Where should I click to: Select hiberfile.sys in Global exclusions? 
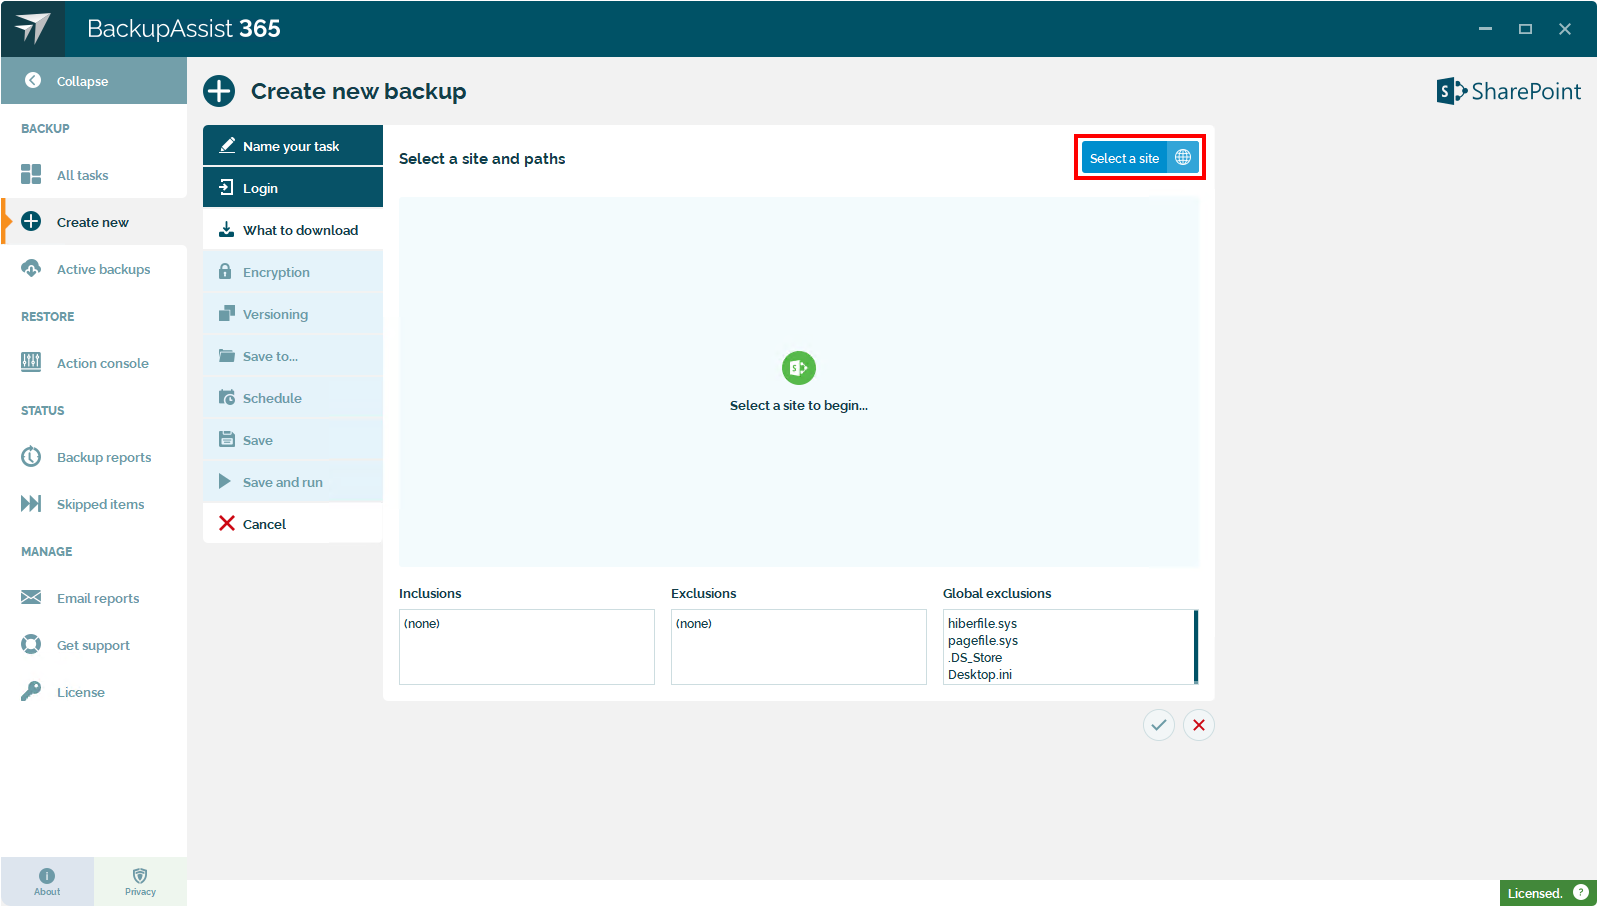coord(982,624)
